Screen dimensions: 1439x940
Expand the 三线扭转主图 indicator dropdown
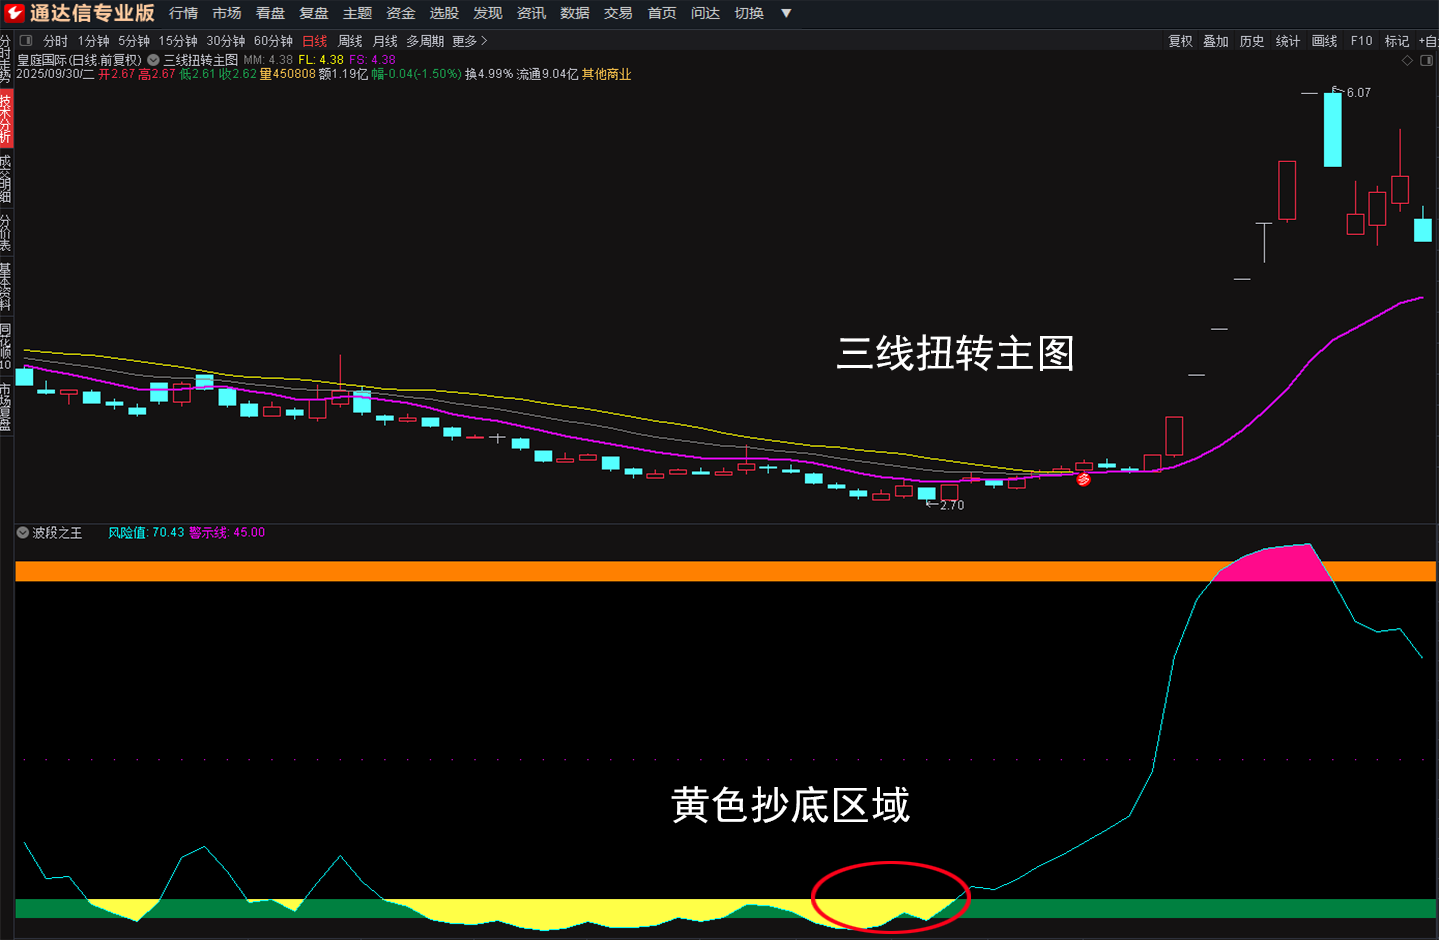154,60
